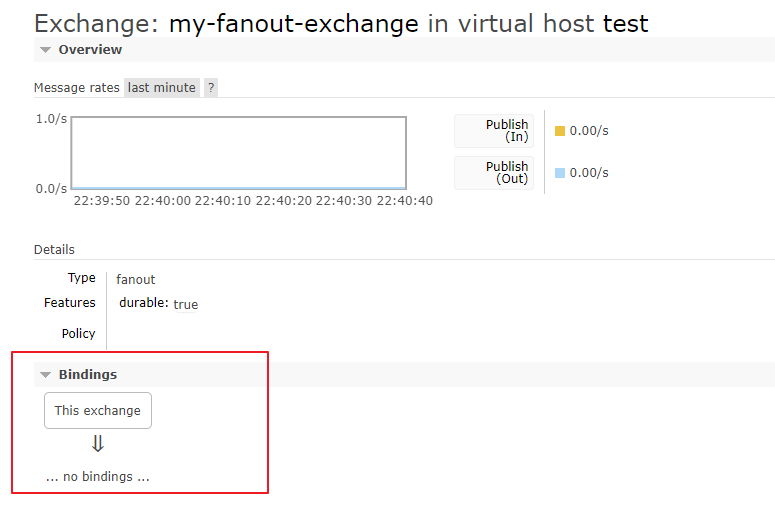Open the question mark help for message rates
The image size is (775, 509).
click(x=211, y=88)
